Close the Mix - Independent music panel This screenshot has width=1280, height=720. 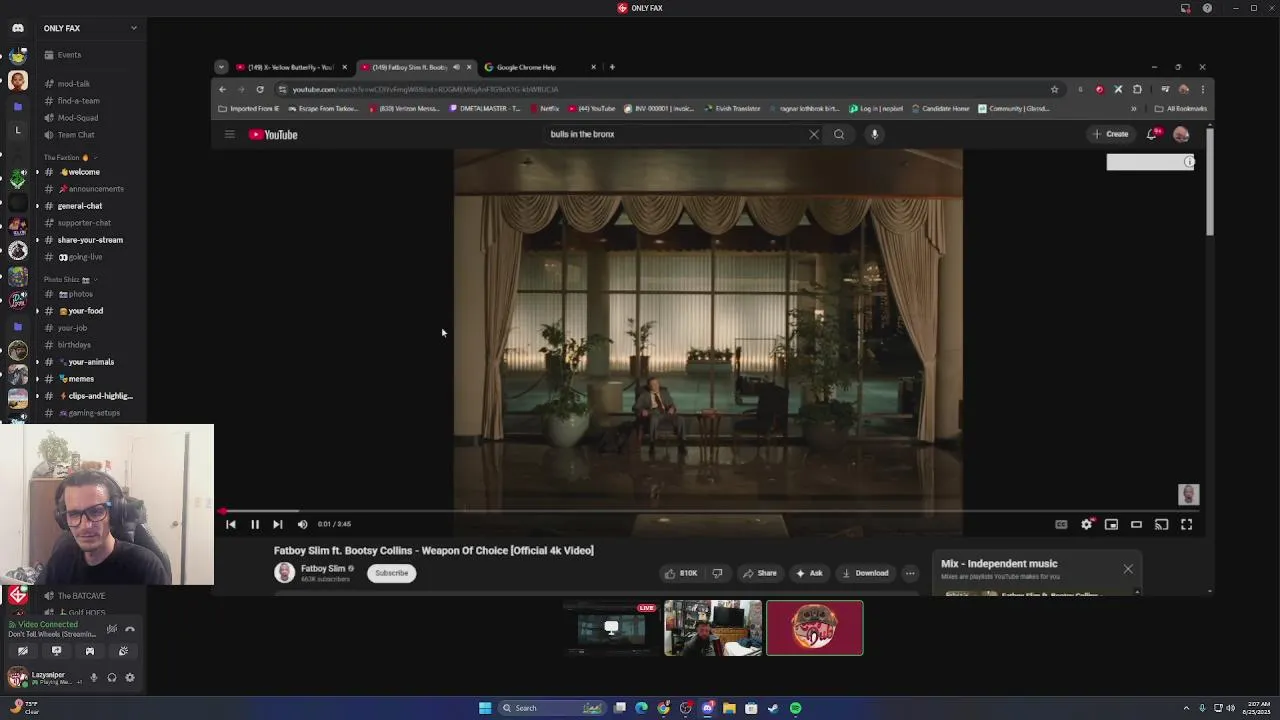[x=1128, y=569]
